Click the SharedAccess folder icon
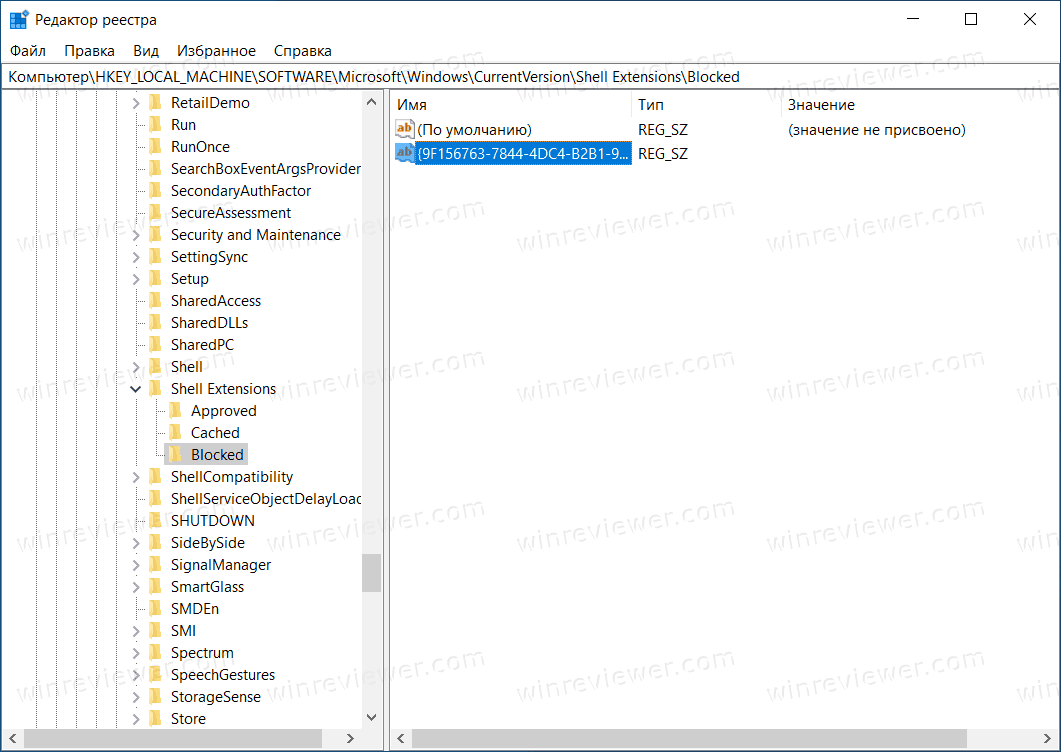Image resolution: width=1061 pixels, height=752 pixels. tap(156, 301)
